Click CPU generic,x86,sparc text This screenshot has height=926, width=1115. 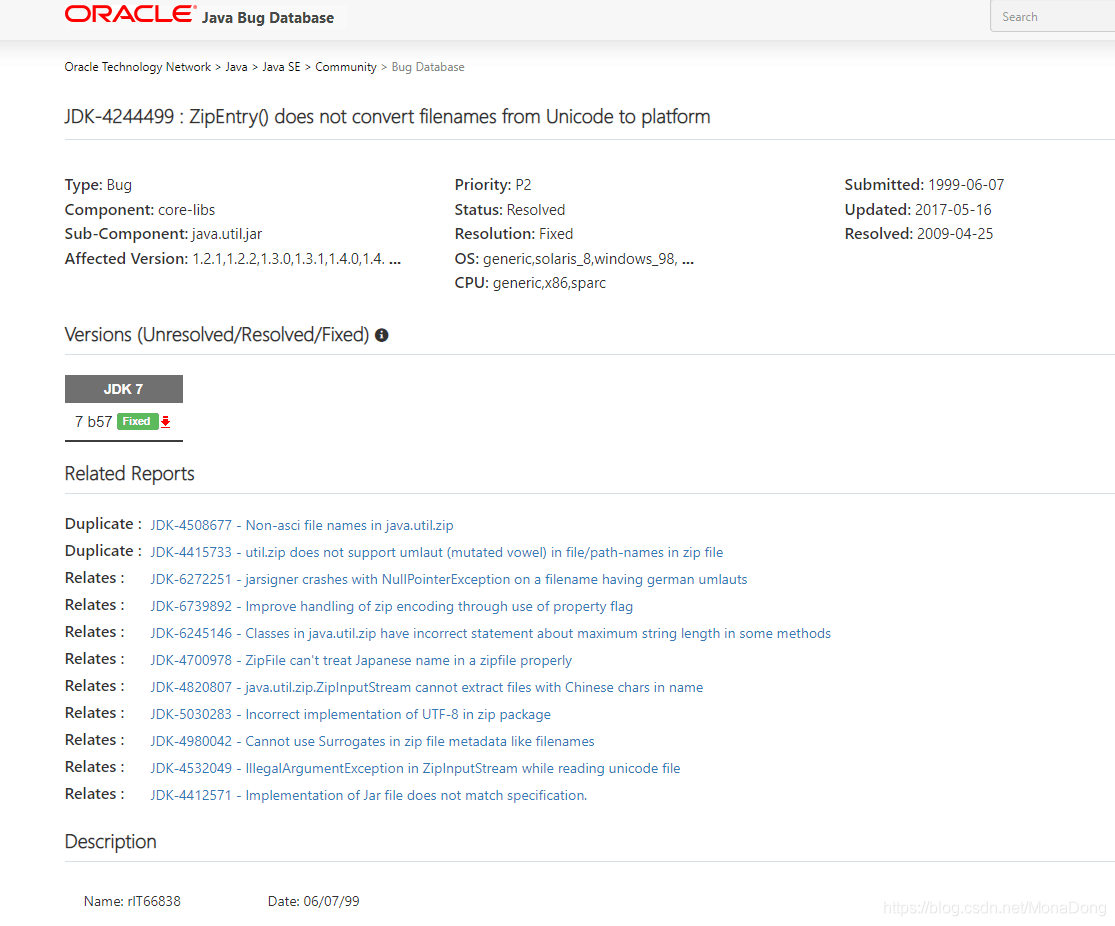coord(530,283)
